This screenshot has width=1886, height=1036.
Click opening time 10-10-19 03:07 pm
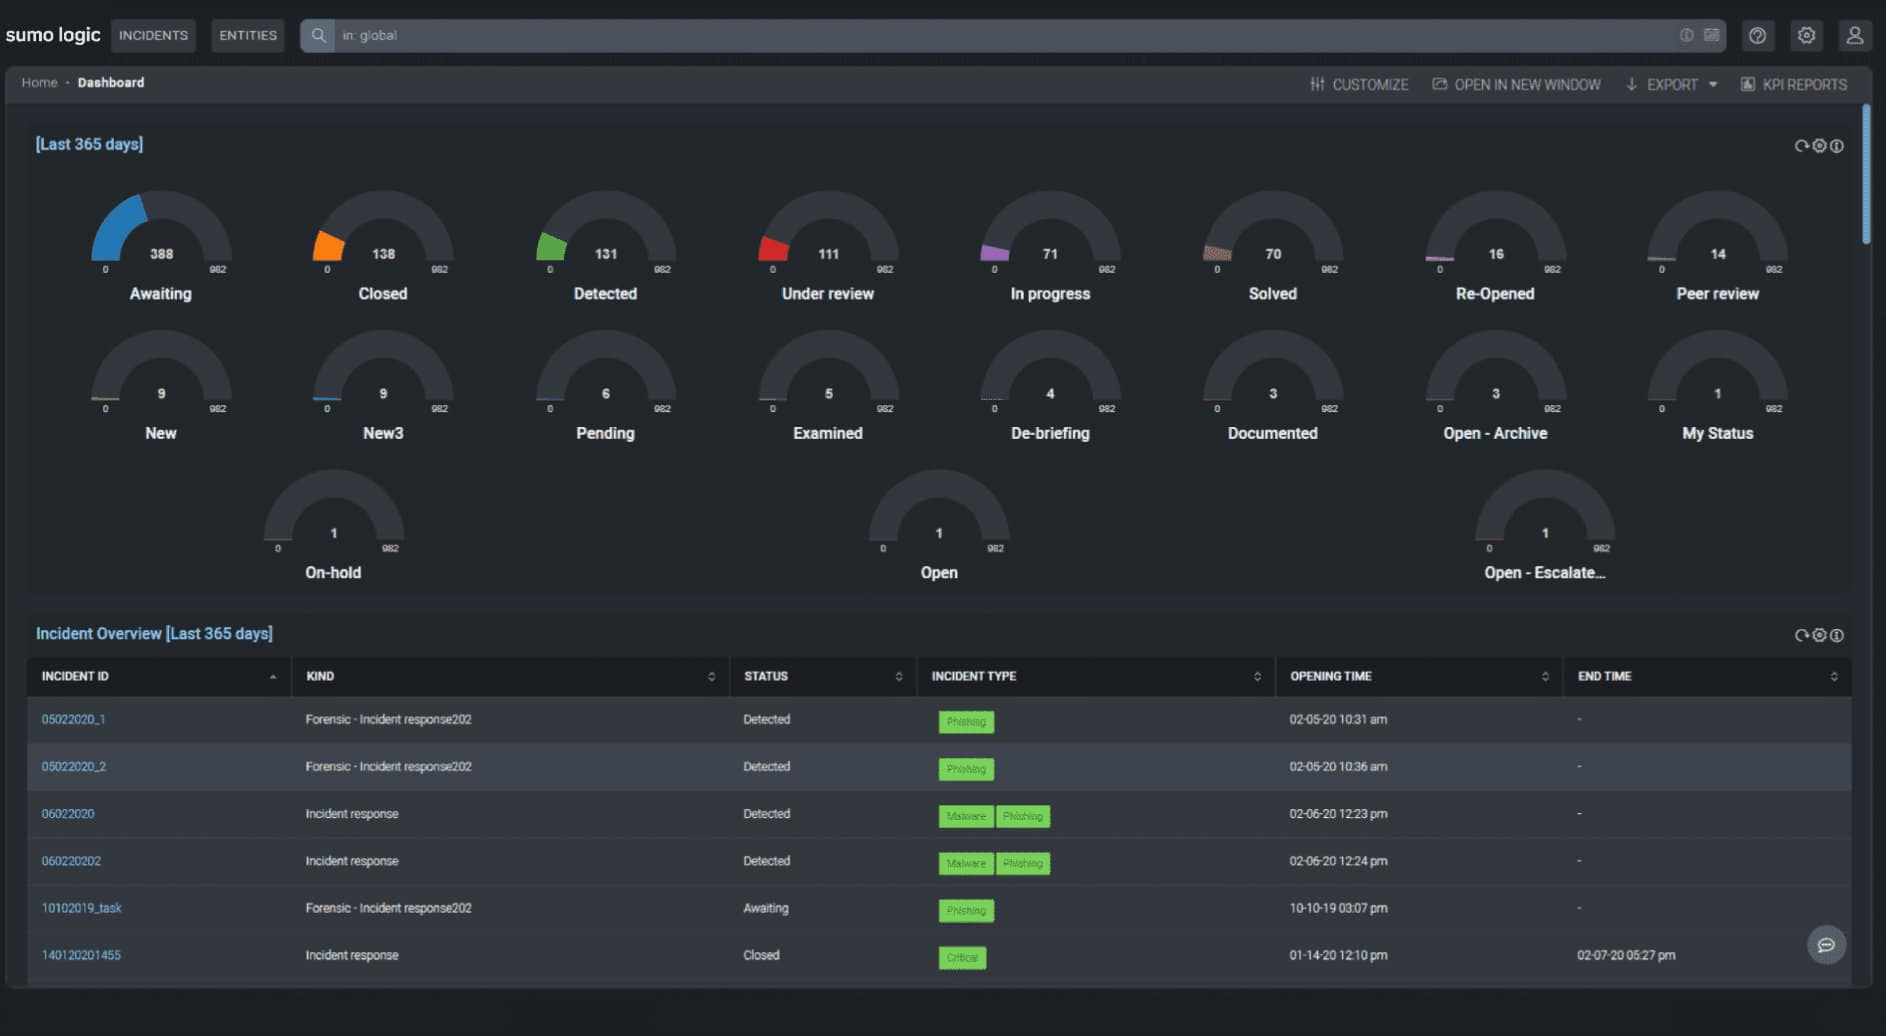click(1338, 908)
